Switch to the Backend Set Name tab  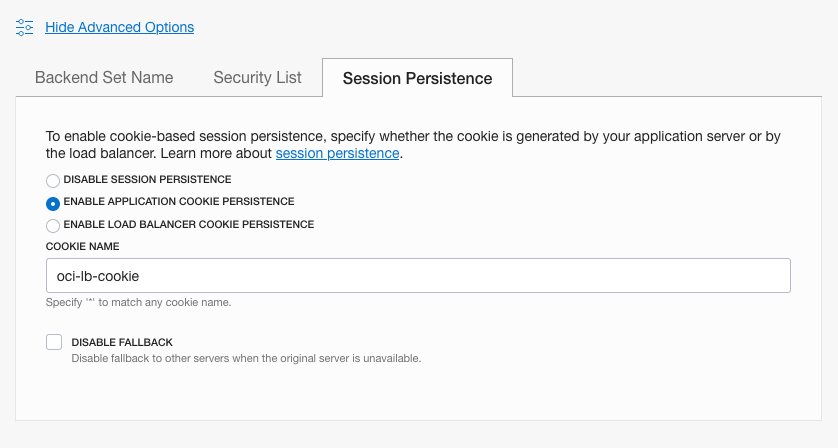104,77
